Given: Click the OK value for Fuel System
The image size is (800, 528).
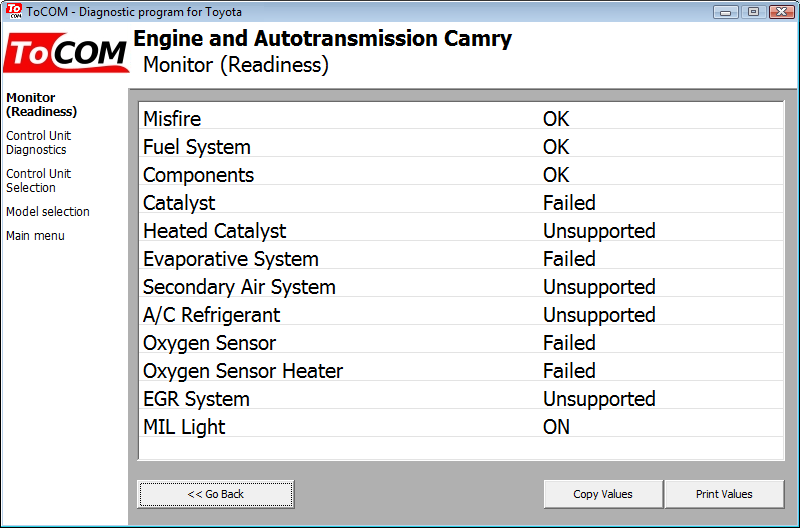Looking at the screenshot, I should 556,147.
